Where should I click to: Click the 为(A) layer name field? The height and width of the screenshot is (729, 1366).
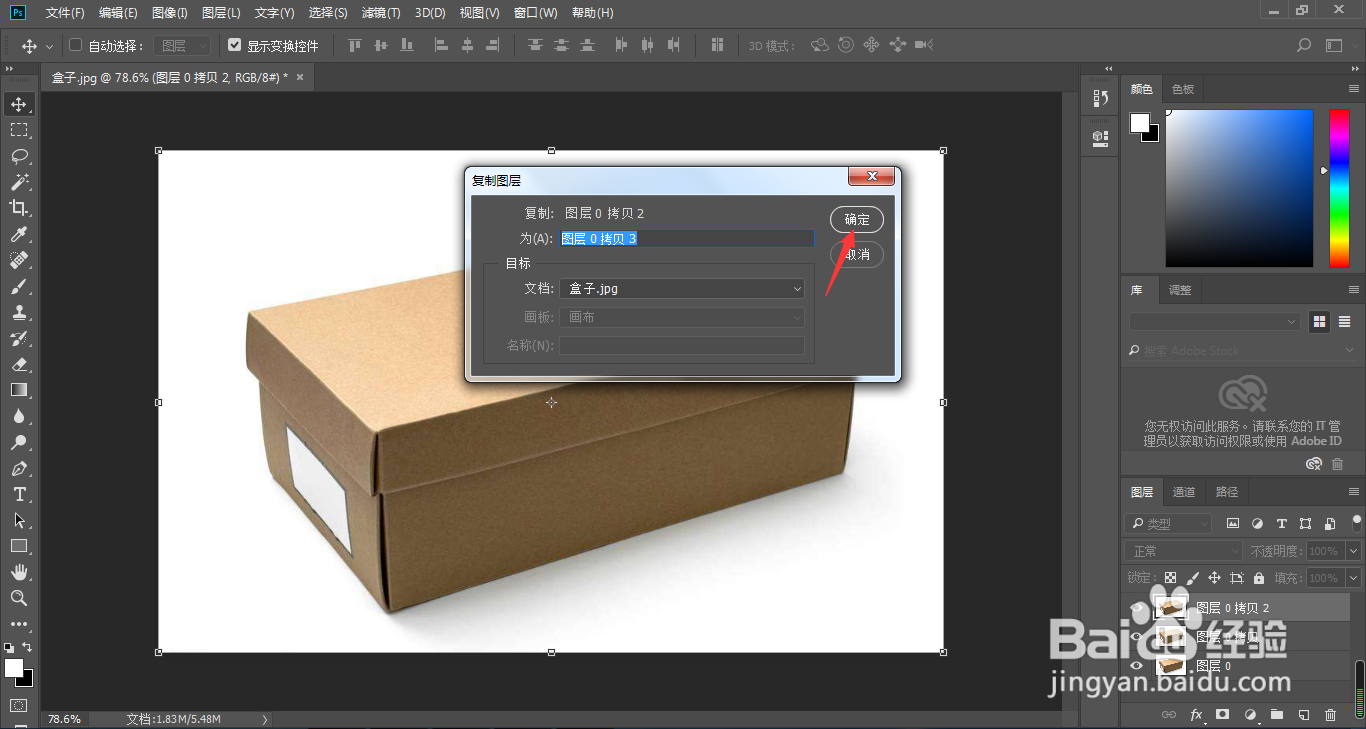pyautogui.click(x=687, y=239)
